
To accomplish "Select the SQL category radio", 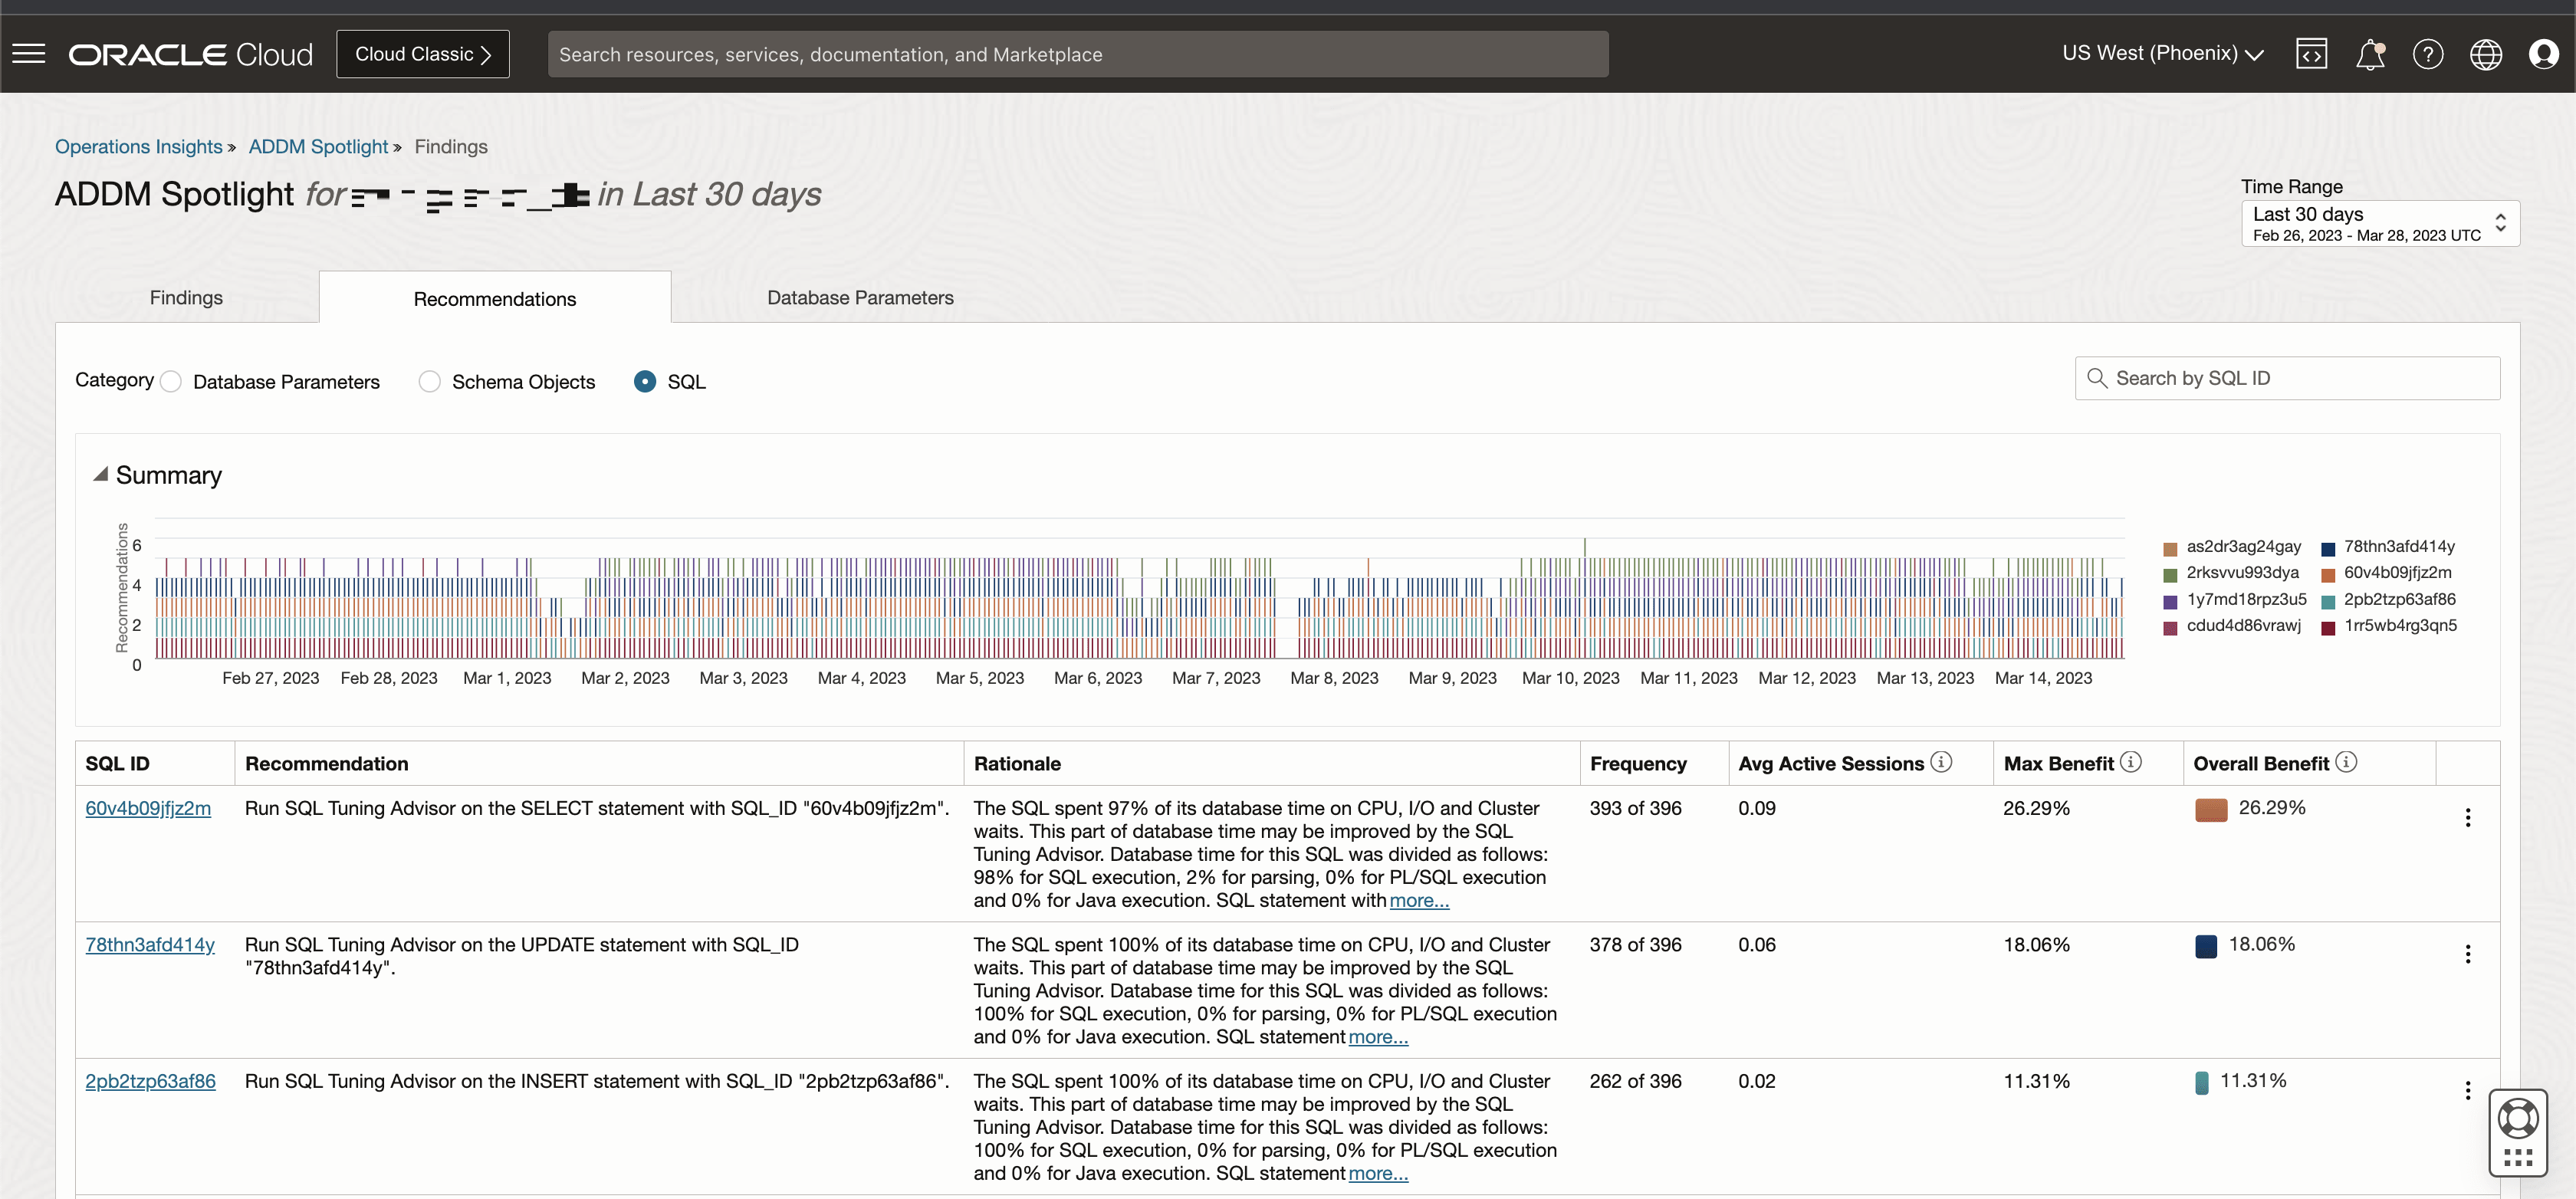I will click(x=645, y=381).
